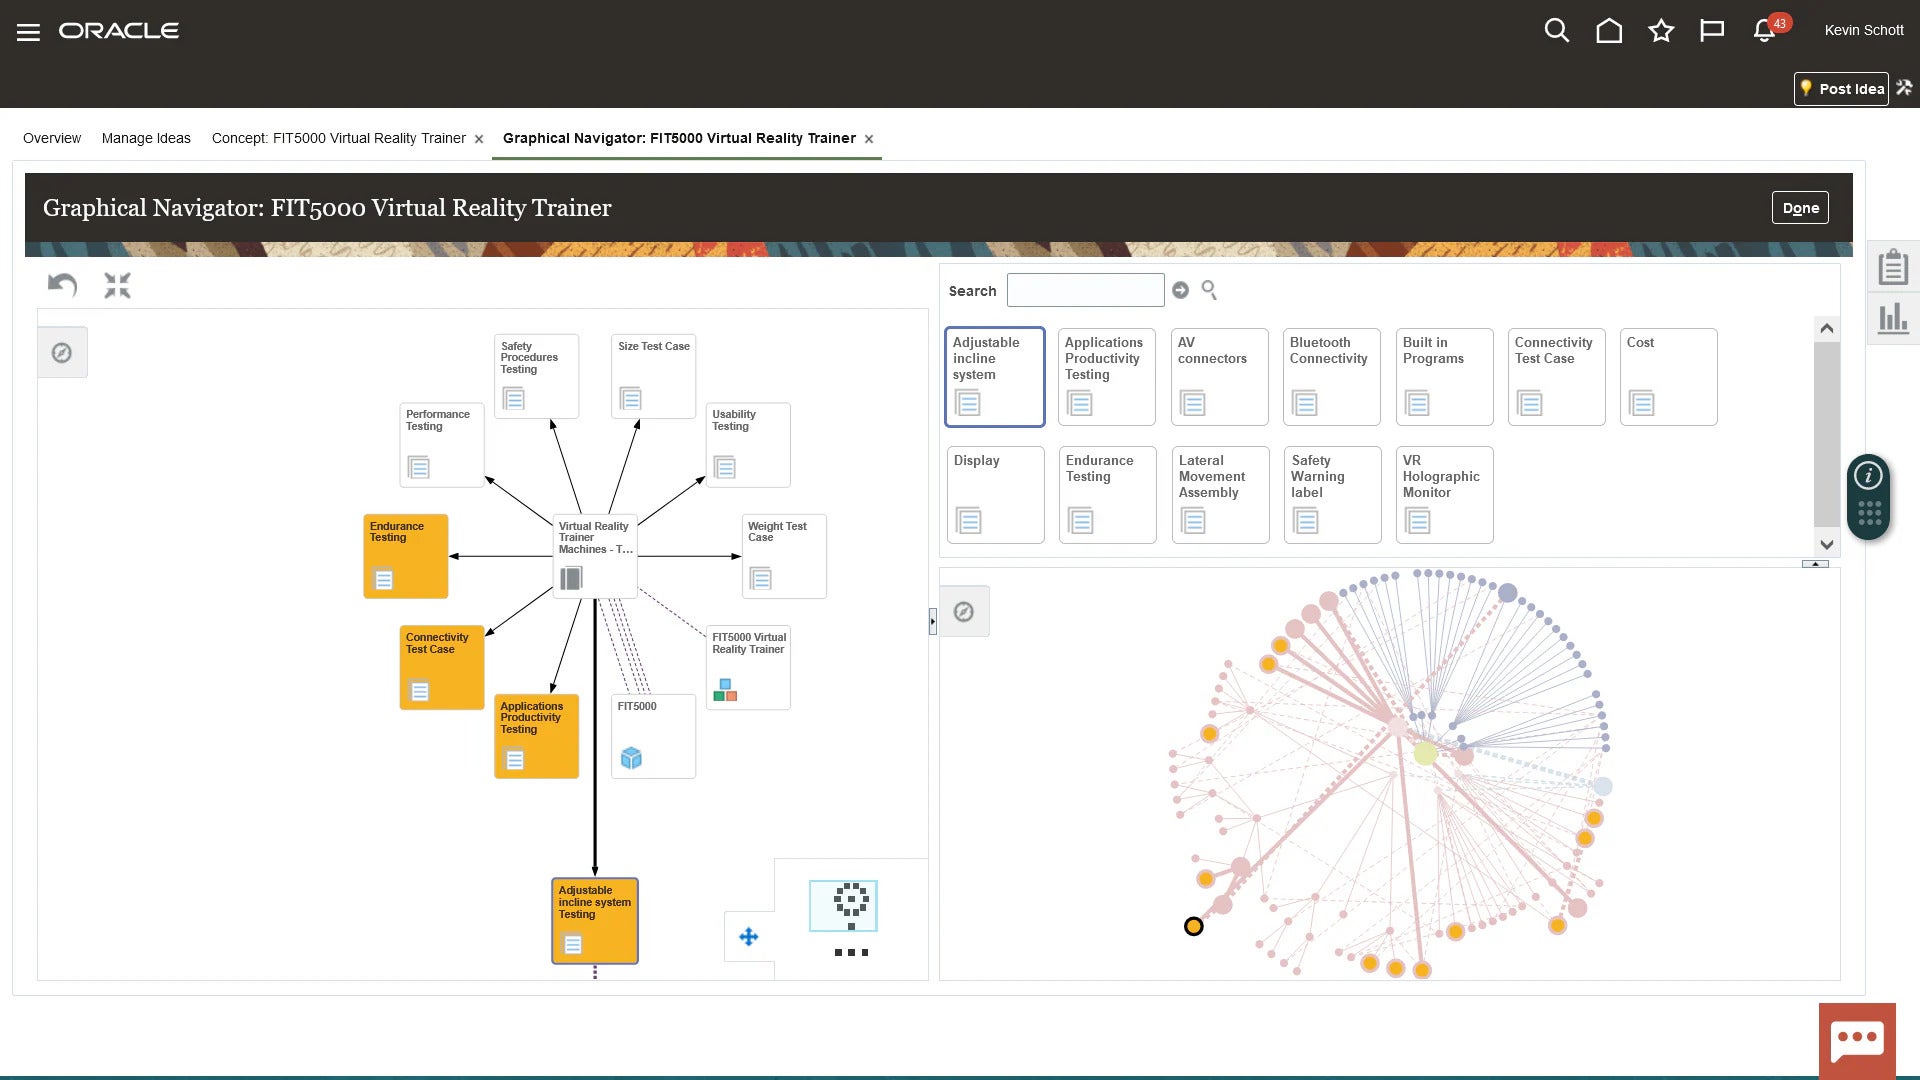
Task: Click the Search text field
Action: coord(1085,290)
